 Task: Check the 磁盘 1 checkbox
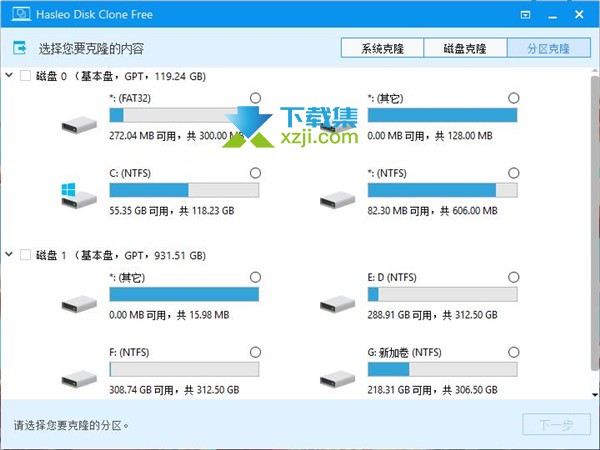[x=25, y=254]
